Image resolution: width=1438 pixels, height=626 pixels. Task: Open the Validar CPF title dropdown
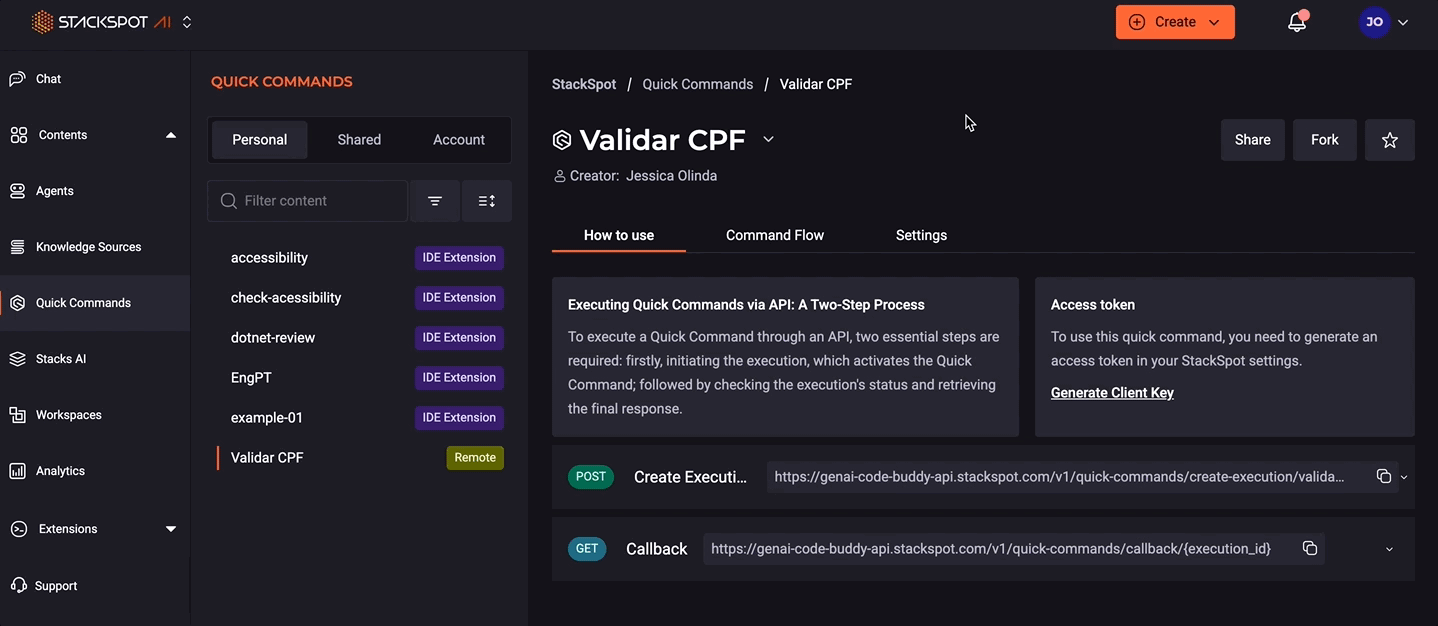point(768,139)
